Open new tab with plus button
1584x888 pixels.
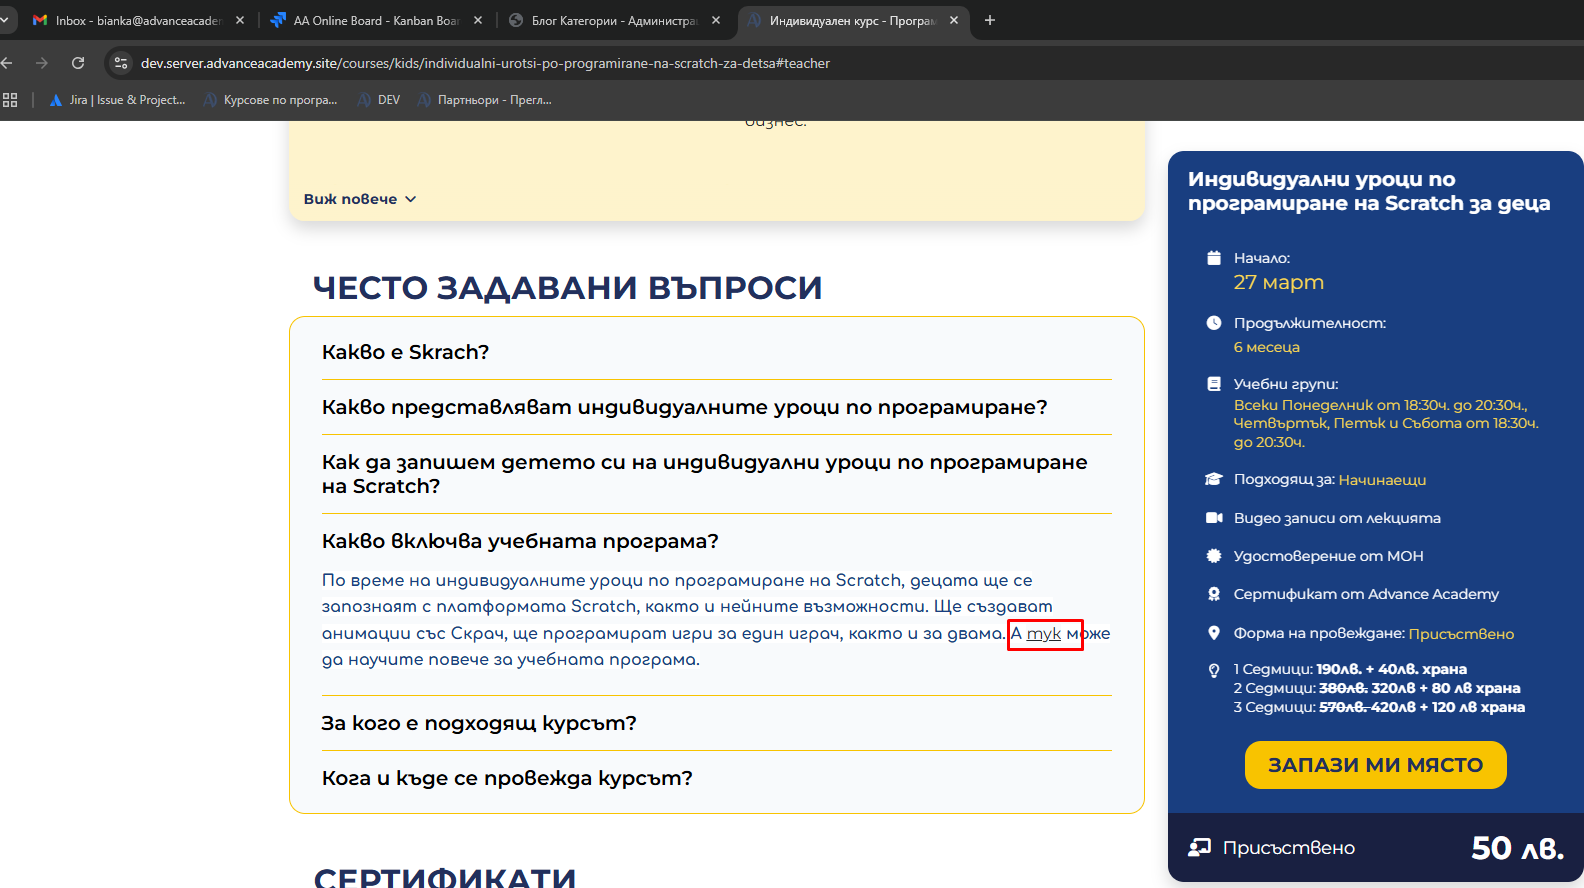coord(990,20)
